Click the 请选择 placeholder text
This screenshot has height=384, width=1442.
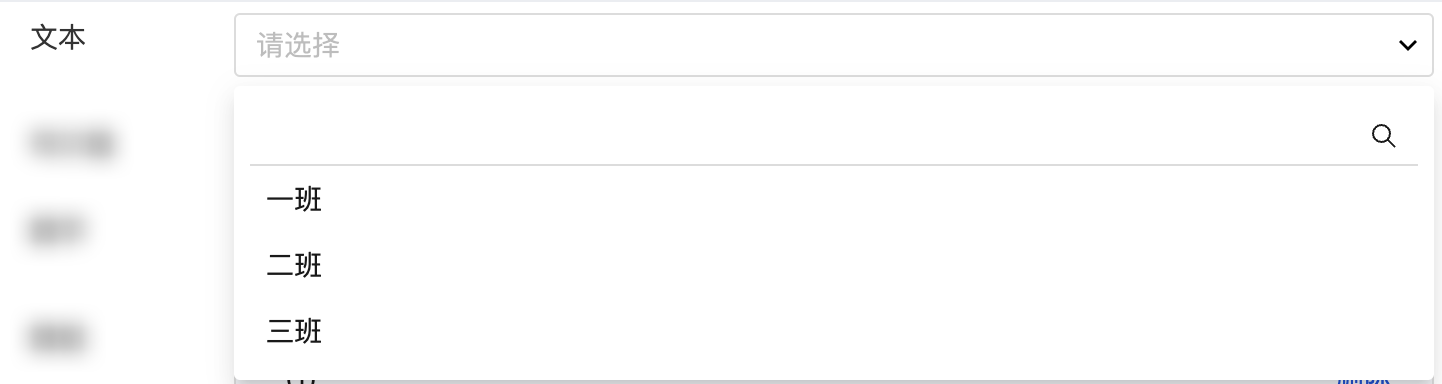(299, 45)
